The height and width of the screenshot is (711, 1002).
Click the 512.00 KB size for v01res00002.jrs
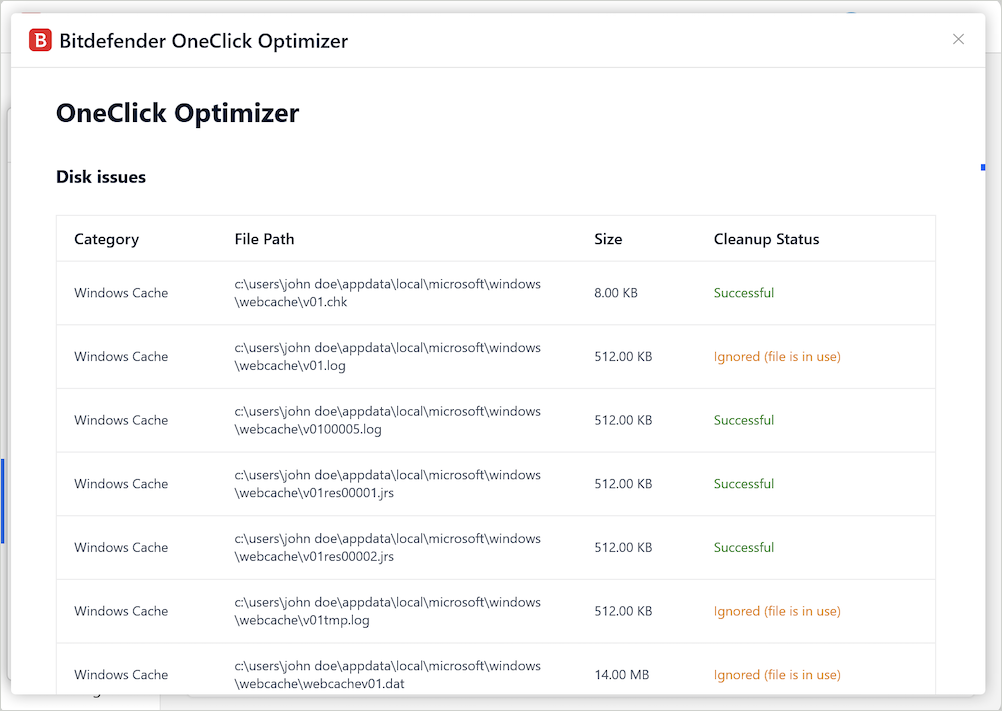coord(623,547)
